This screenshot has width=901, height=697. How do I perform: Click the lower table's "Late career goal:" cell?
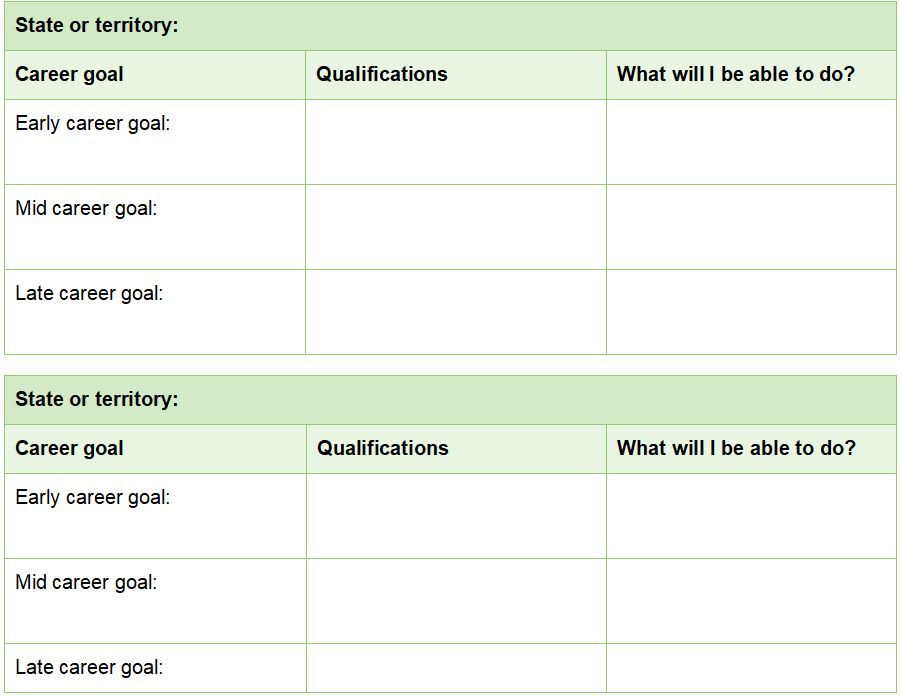(155, 668)
